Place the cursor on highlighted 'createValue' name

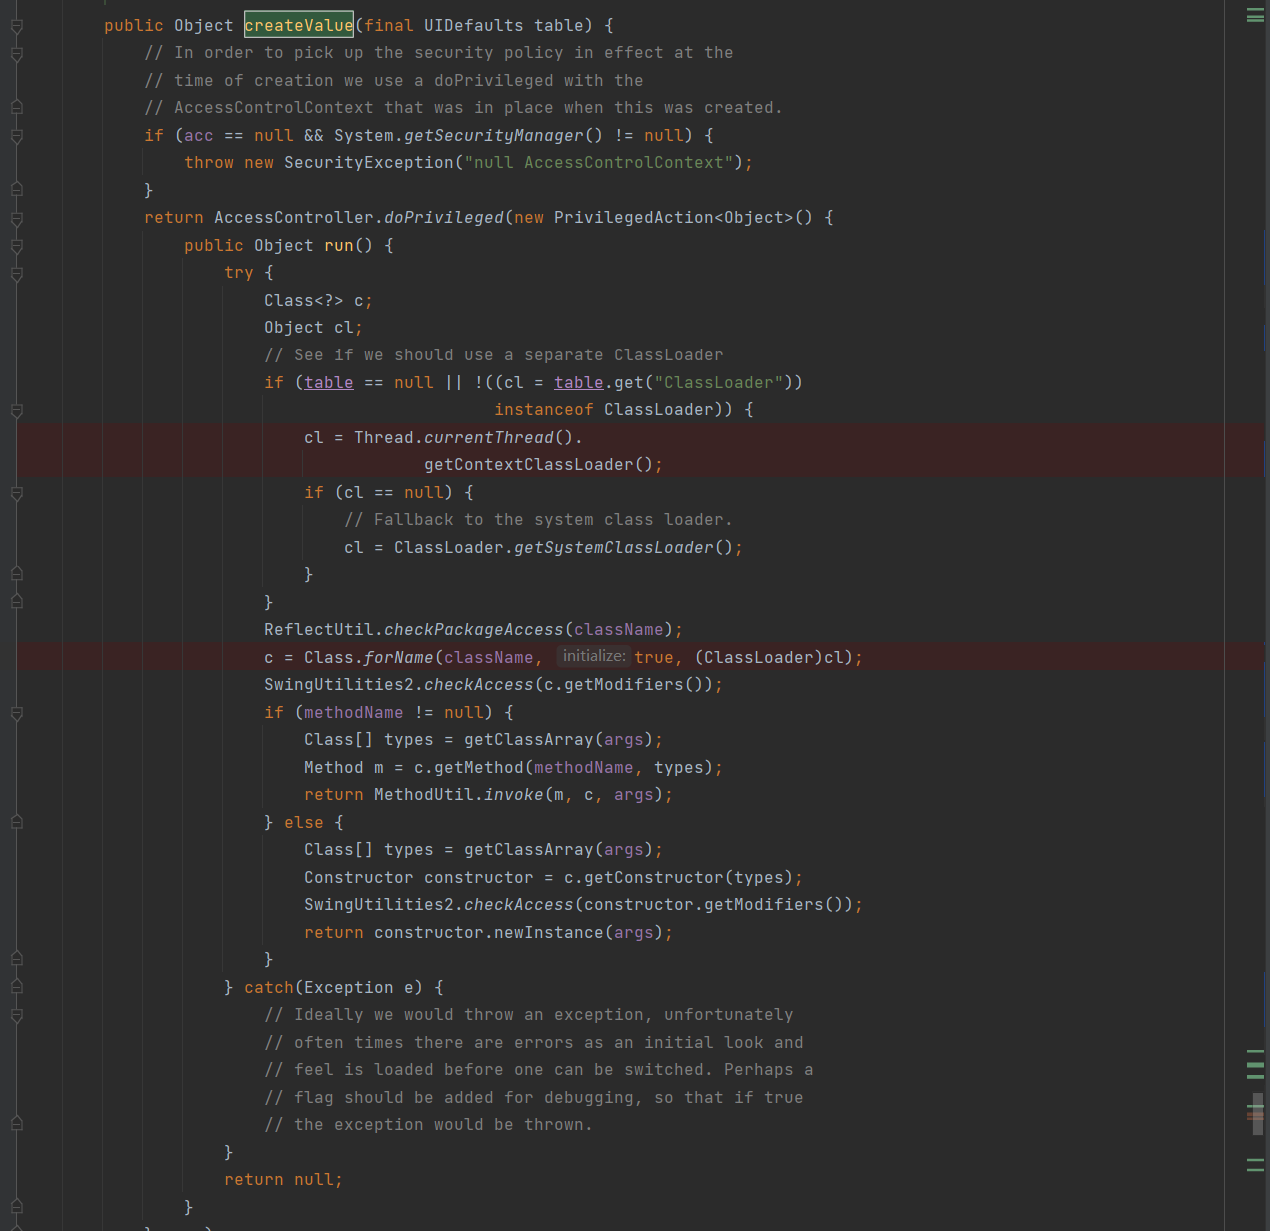coord(298,25)
